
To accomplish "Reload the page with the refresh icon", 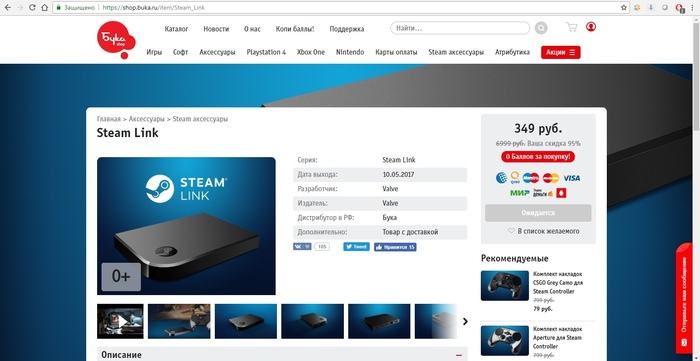I will pyautogui.click(x=32, y=8).
